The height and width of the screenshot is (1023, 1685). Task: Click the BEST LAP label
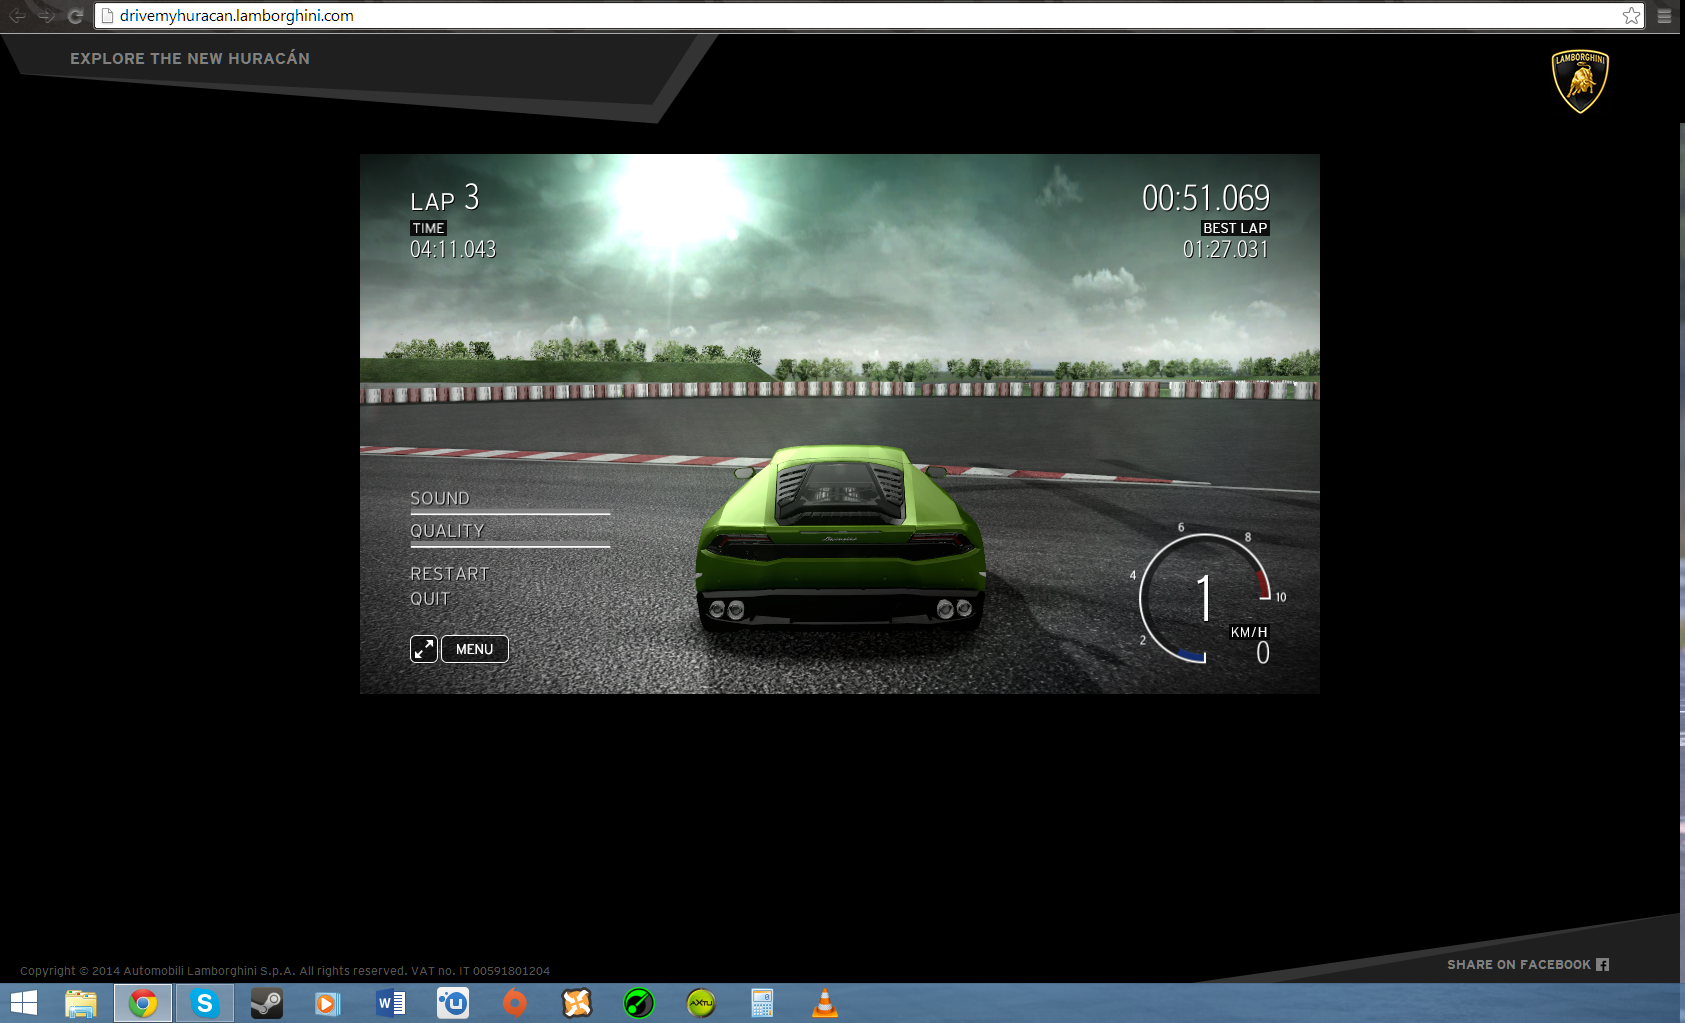point(1235,228)
